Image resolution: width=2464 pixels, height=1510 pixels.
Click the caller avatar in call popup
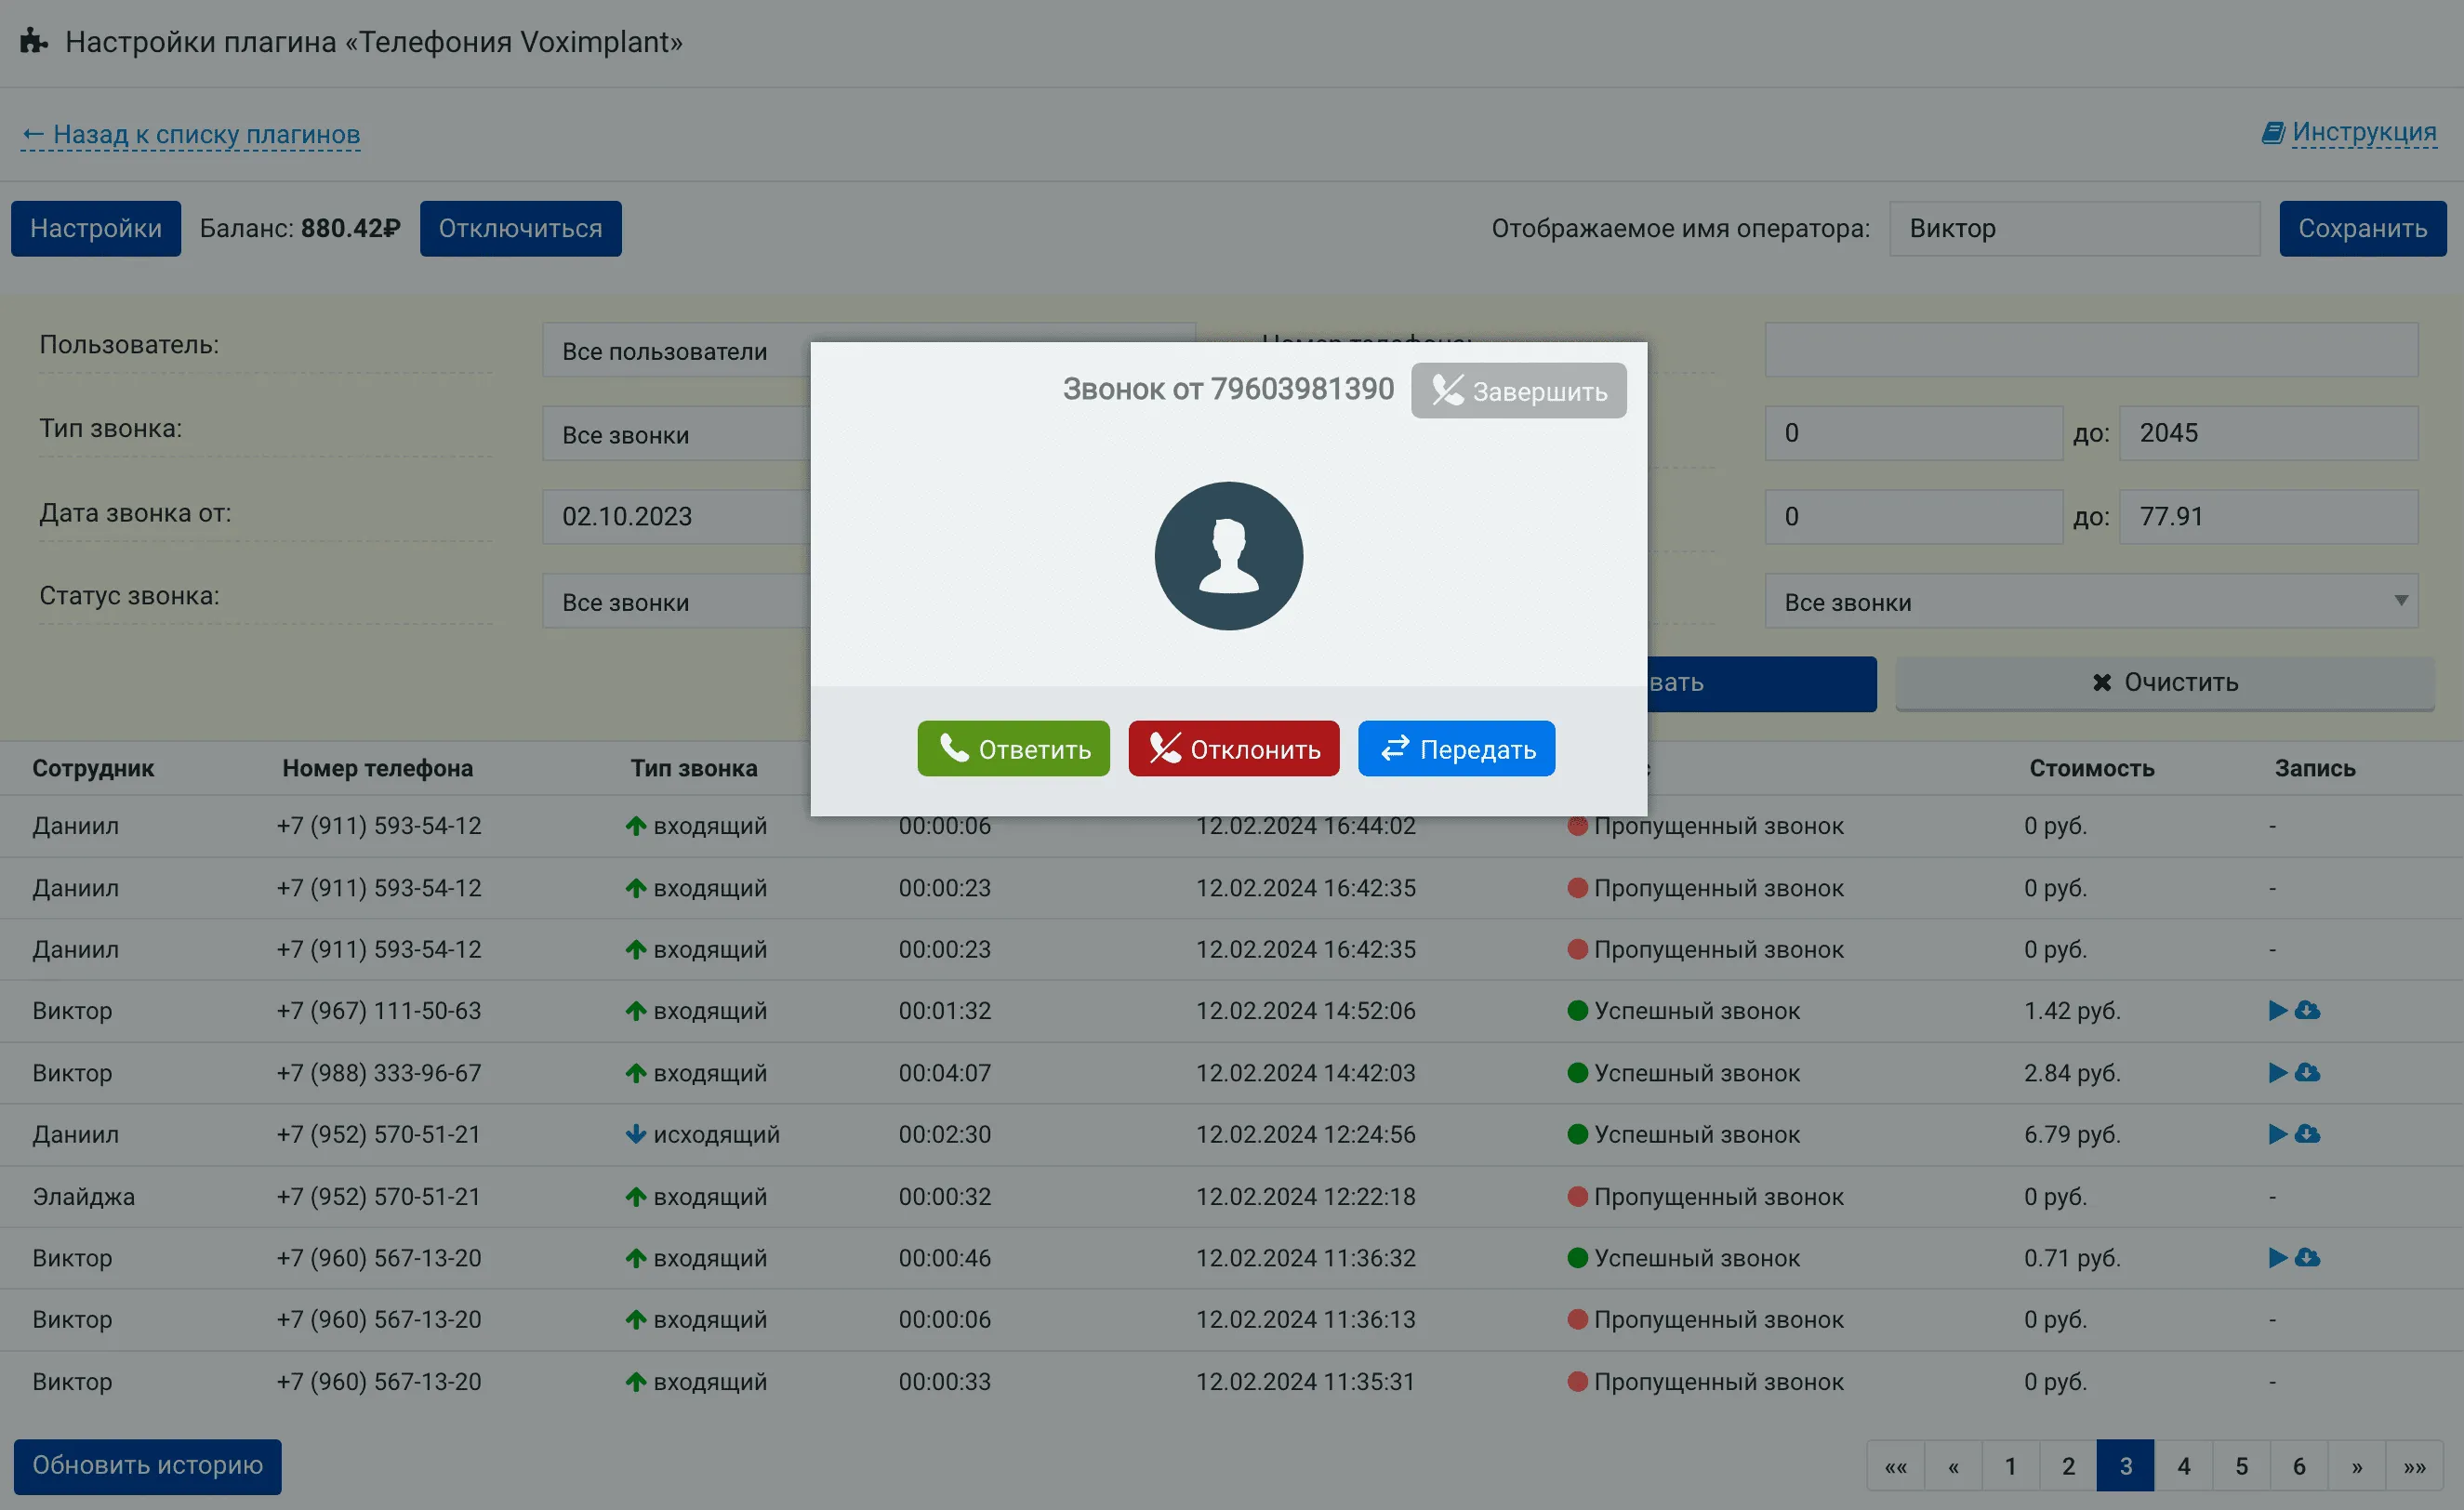[x=1228, y=556]
